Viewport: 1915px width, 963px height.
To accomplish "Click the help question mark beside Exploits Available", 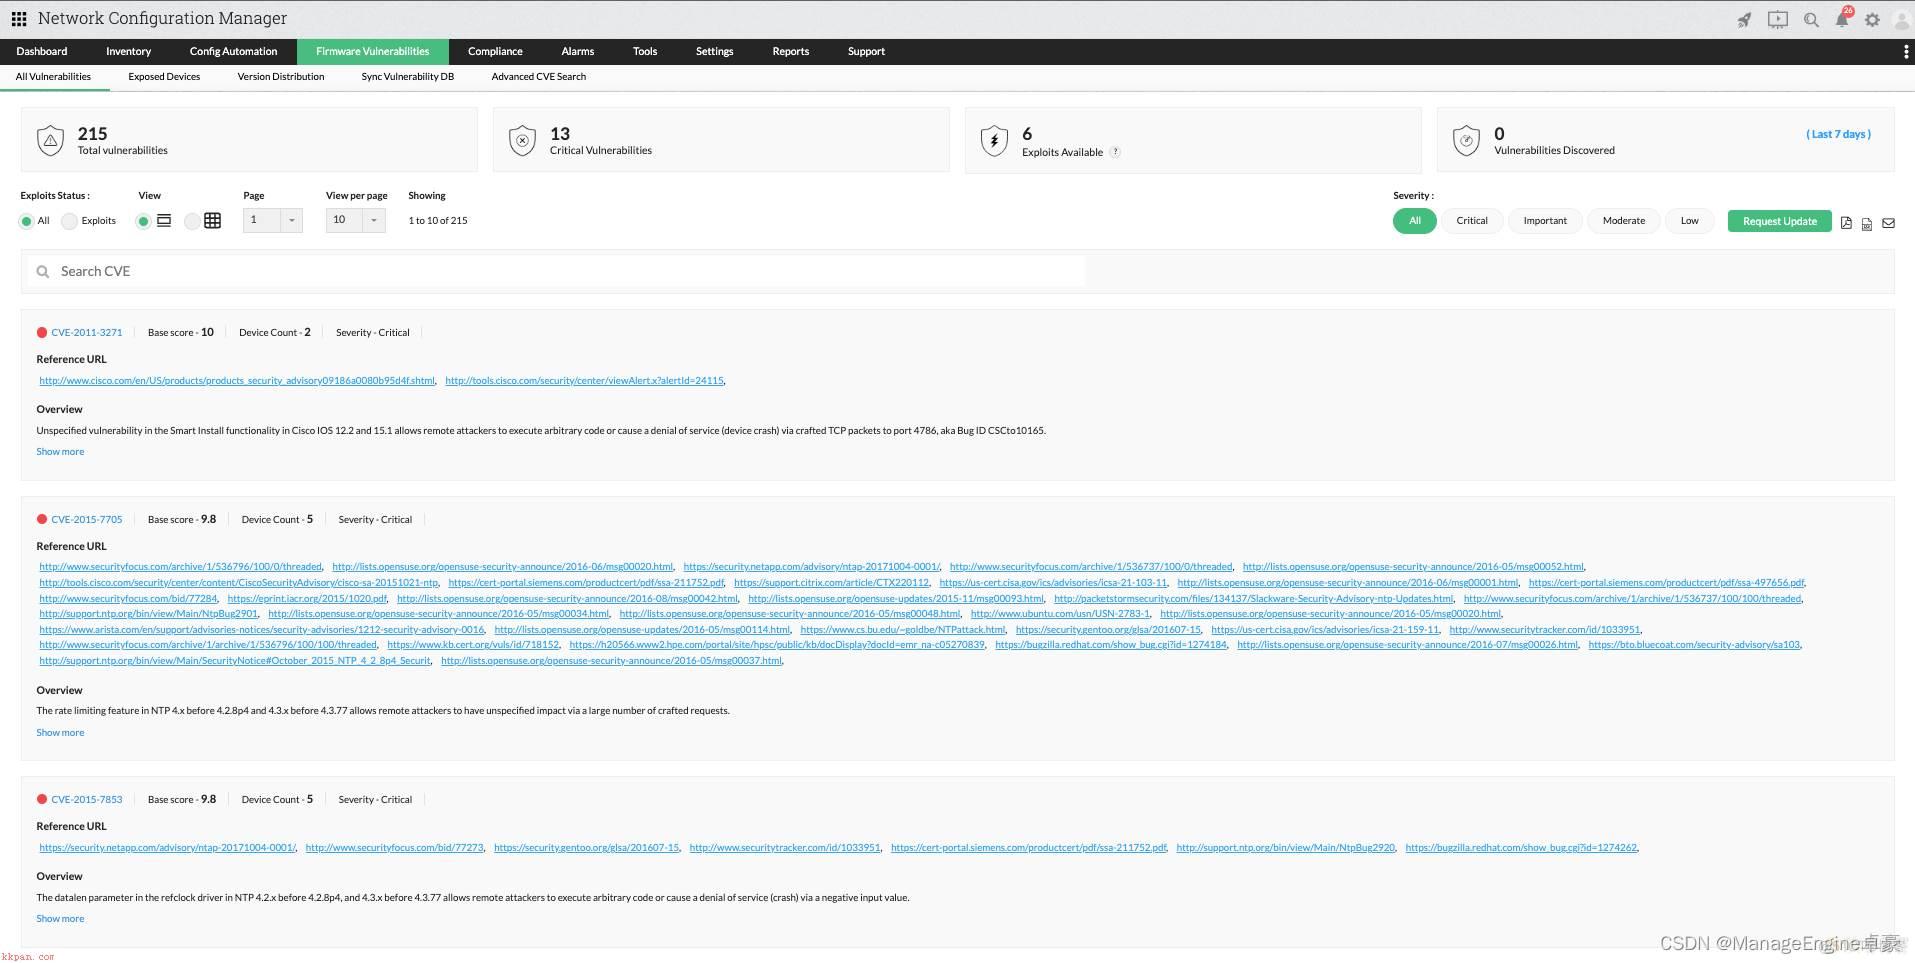I will [1115, 152].
